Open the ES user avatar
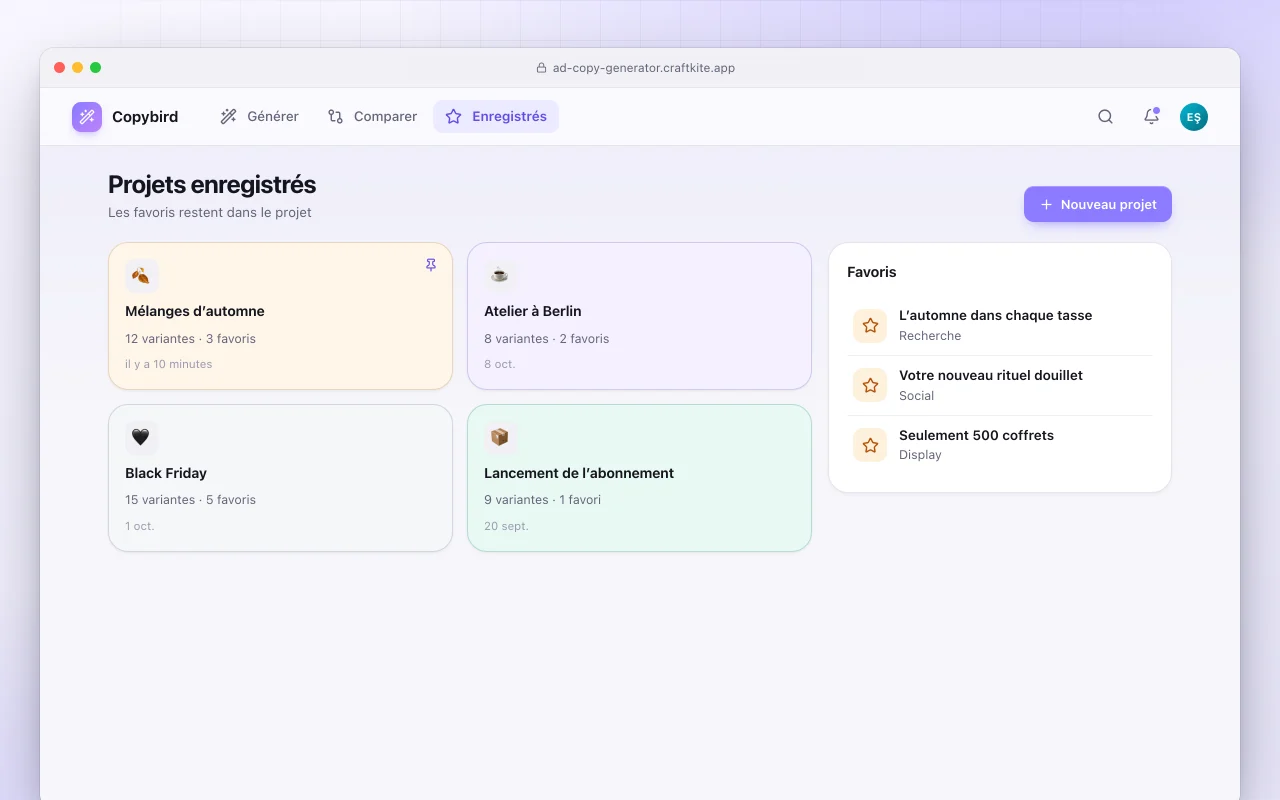 tap(1194, 117)
